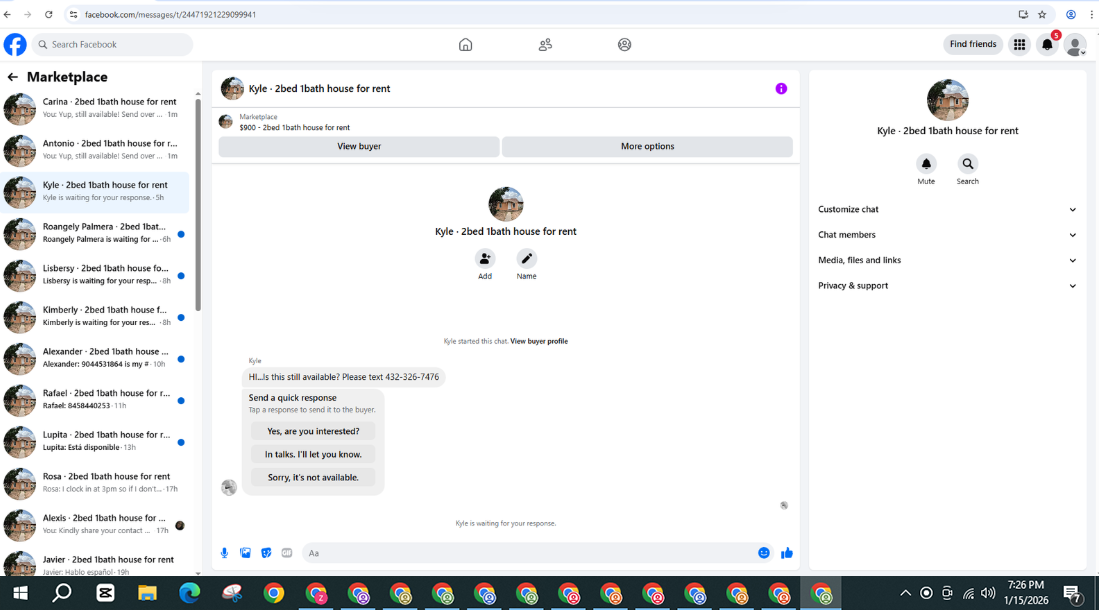The width and height of the screenshot is (1099, 610).
Task: Click the Find friends button
Action: pos(973,44)
